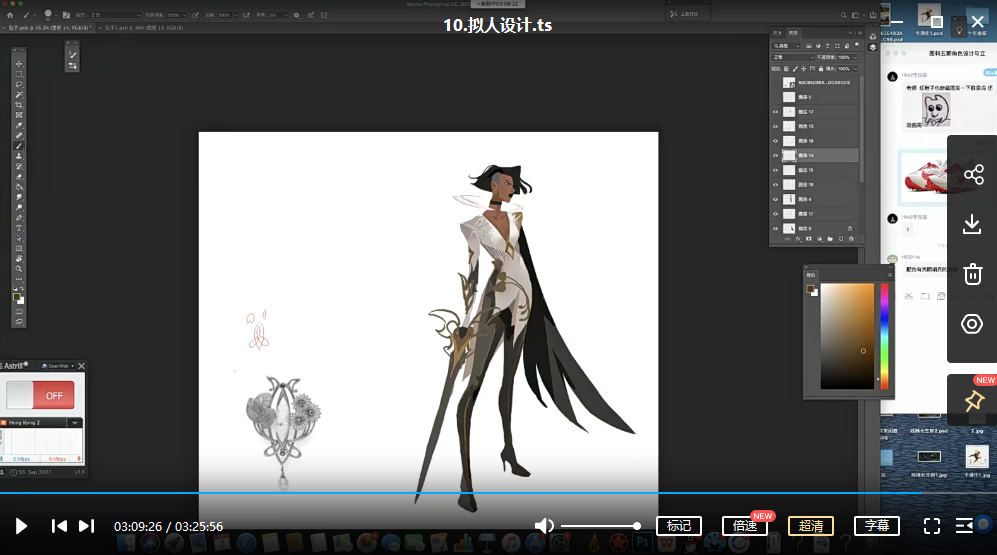Image resolution: width=997 pixels, height=555 pixels.
Task: Toggle subtitles with the 字幕 button
Action: [x=876, y=526]
